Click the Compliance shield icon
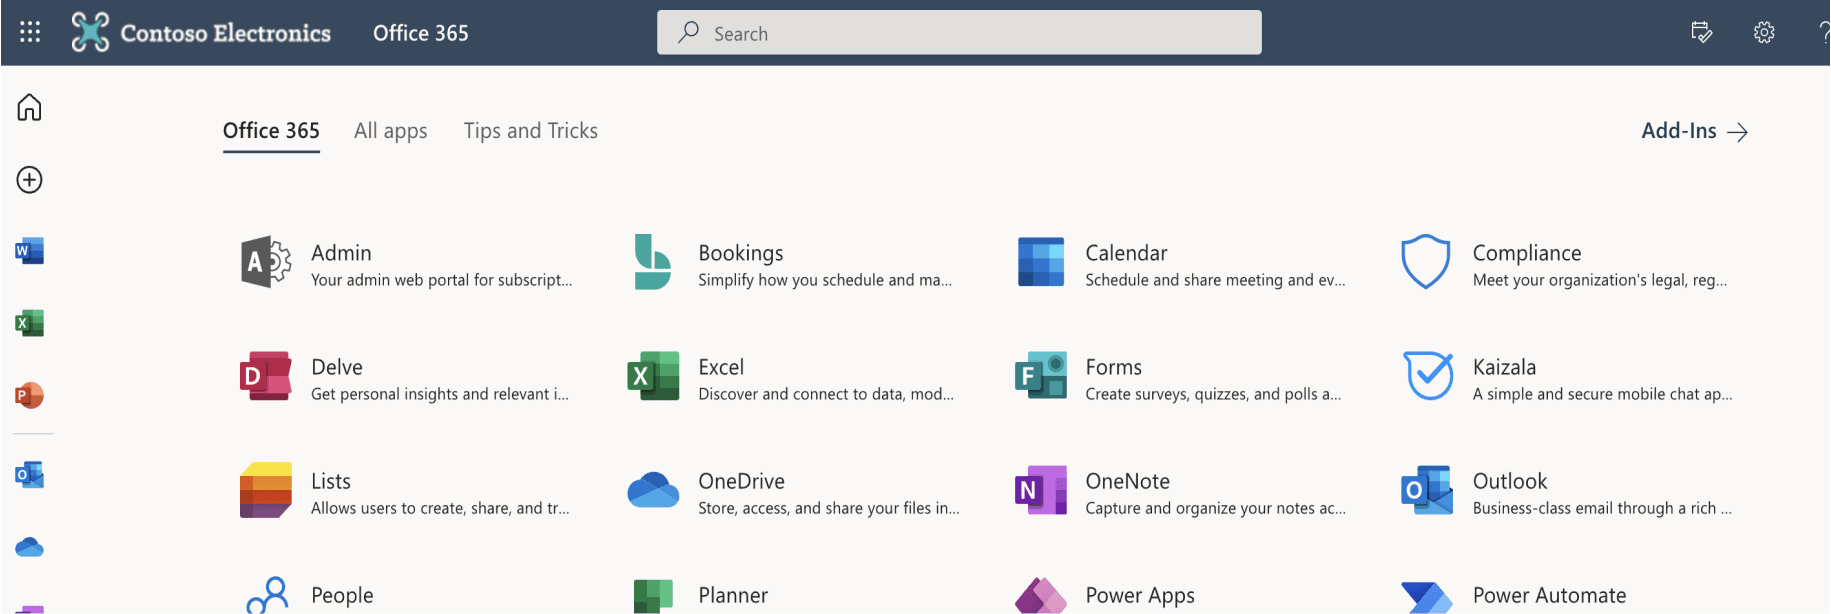1831x614 pixels. pyautogui.click(x=1426, y=262)
